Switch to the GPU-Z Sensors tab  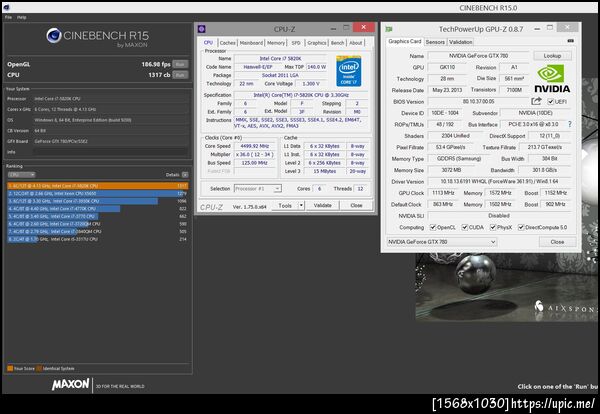point(435,42)
